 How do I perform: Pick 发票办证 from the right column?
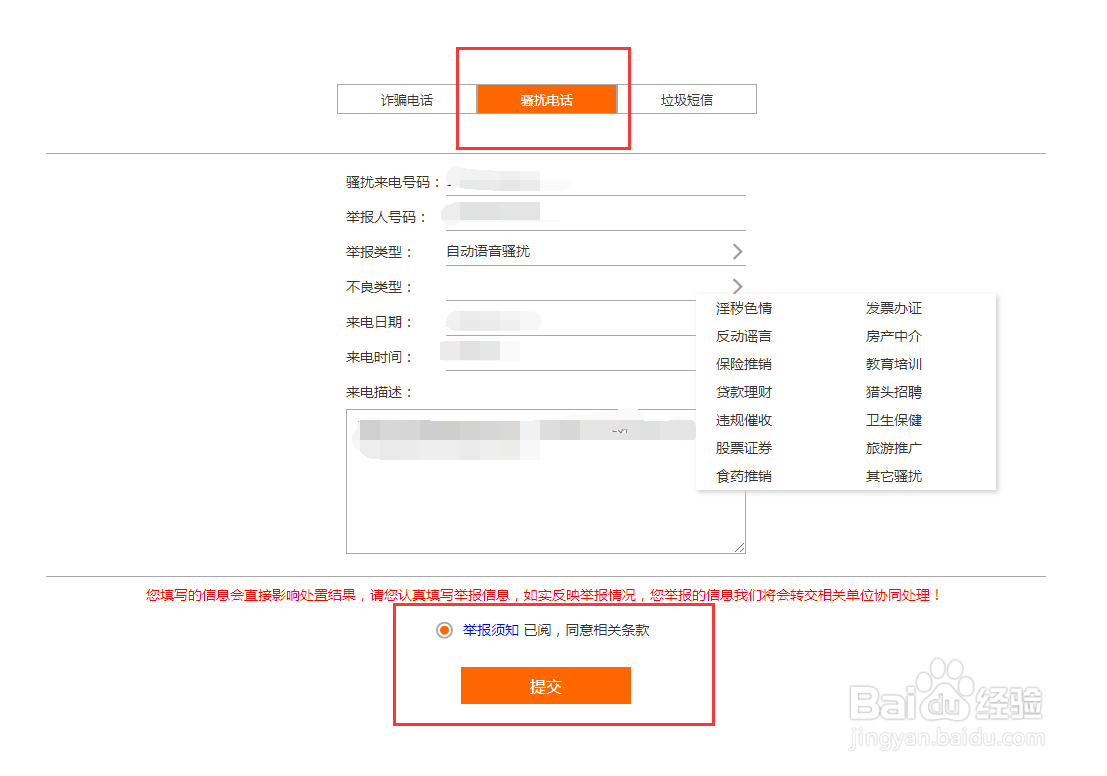[894, 308]
